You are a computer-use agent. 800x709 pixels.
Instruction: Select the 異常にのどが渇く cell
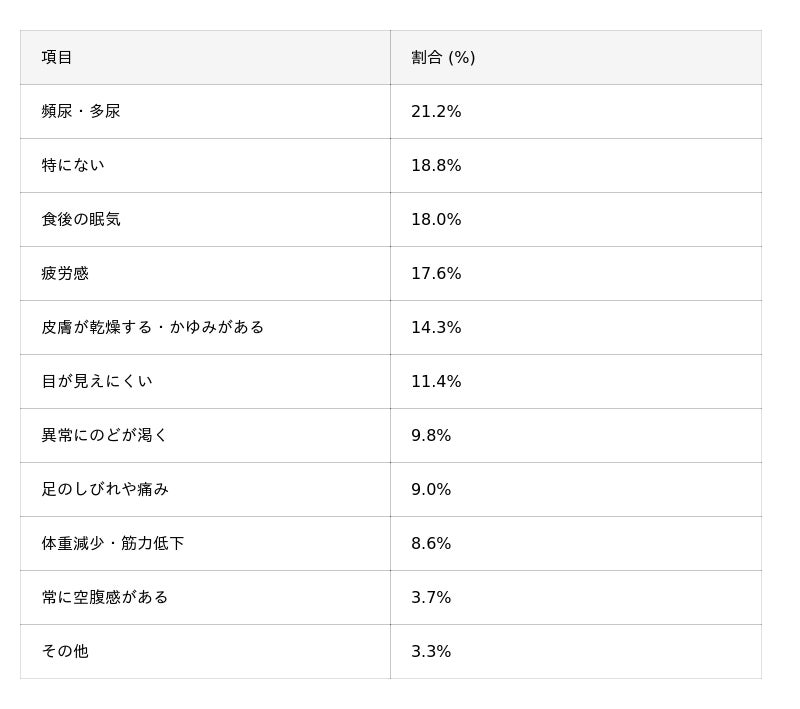(105, 436)
